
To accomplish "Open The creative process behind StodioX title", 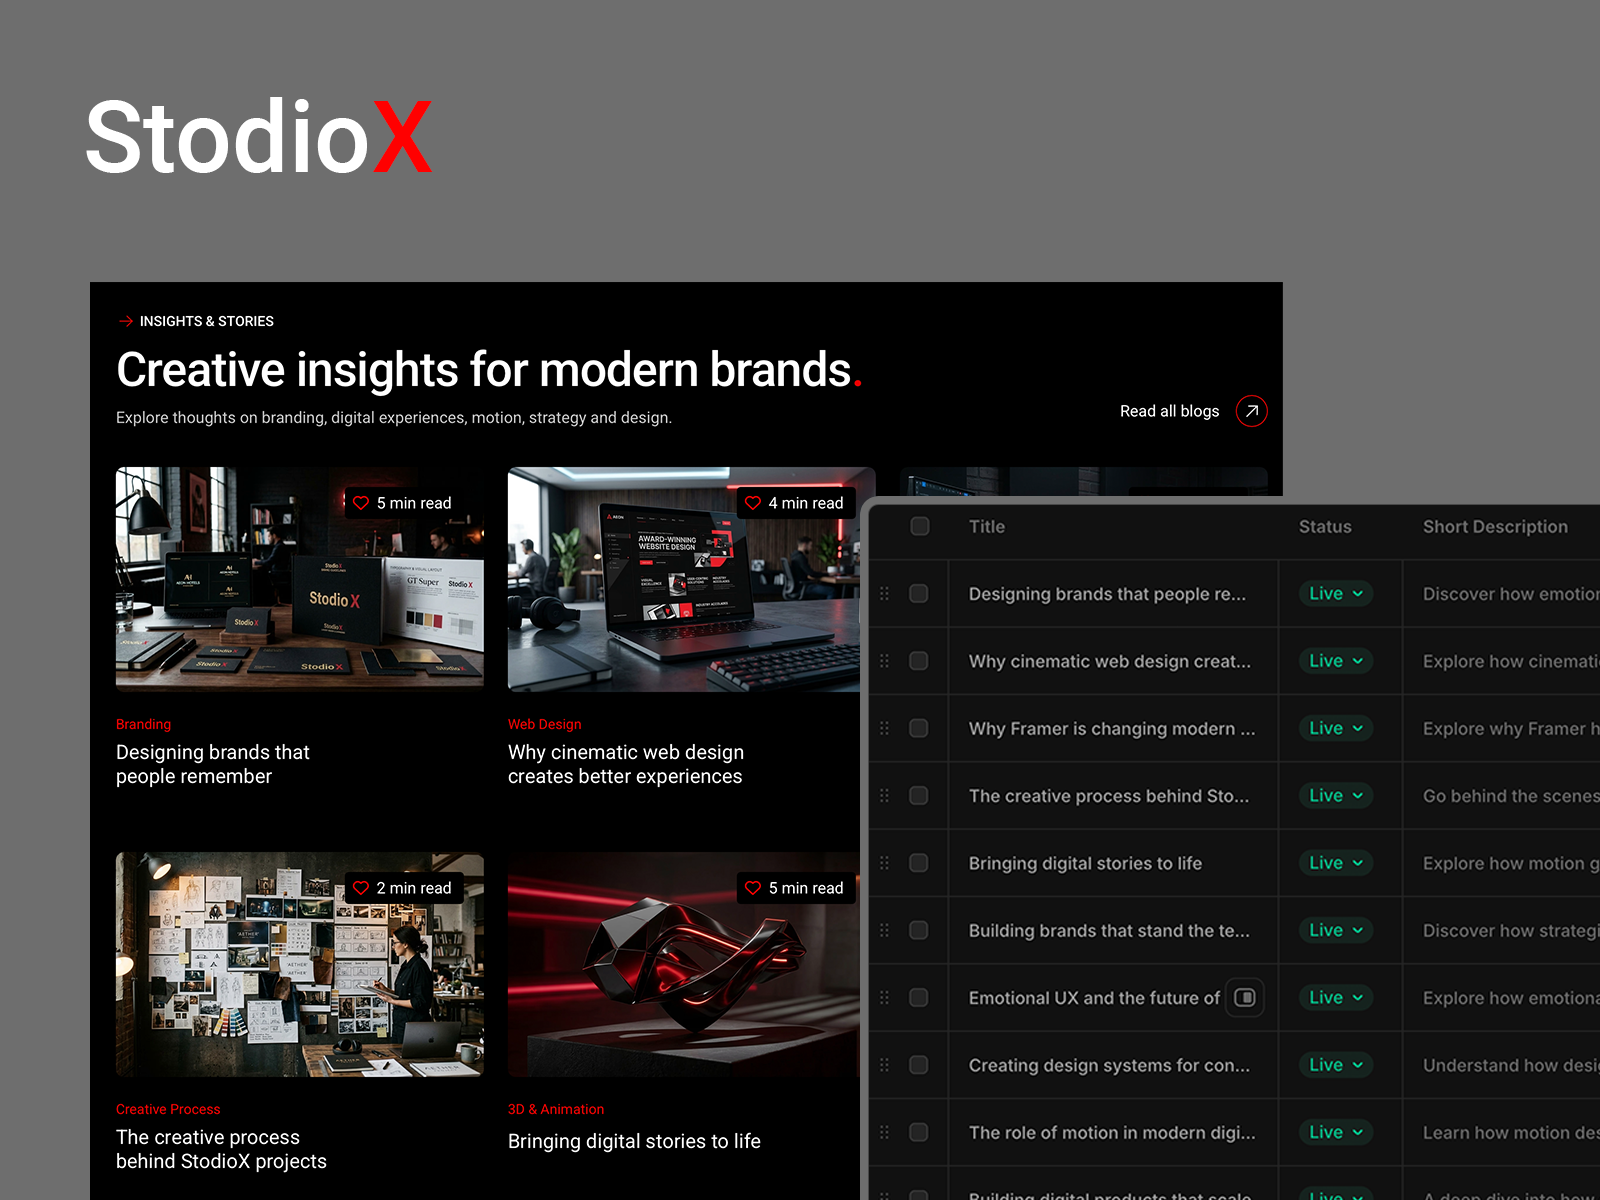I will click(x=221, y=1149).
